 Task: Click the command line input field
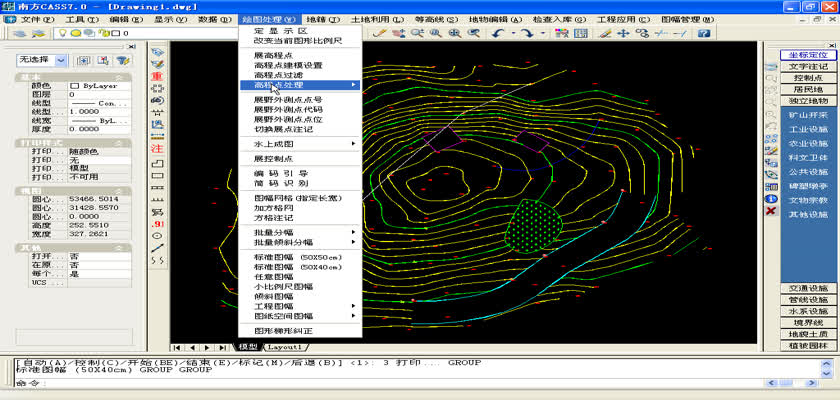(386, 383)
